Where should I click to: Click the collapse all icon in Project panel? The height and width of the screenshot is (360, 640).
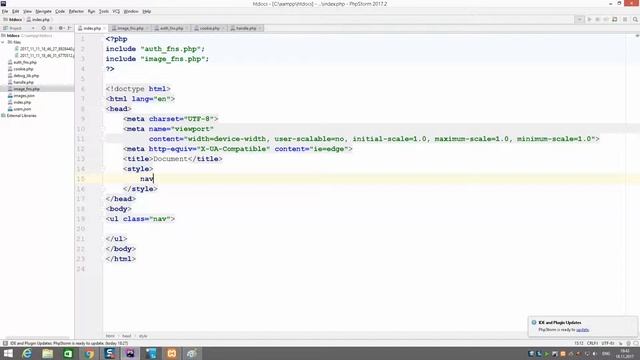point(51,28)
